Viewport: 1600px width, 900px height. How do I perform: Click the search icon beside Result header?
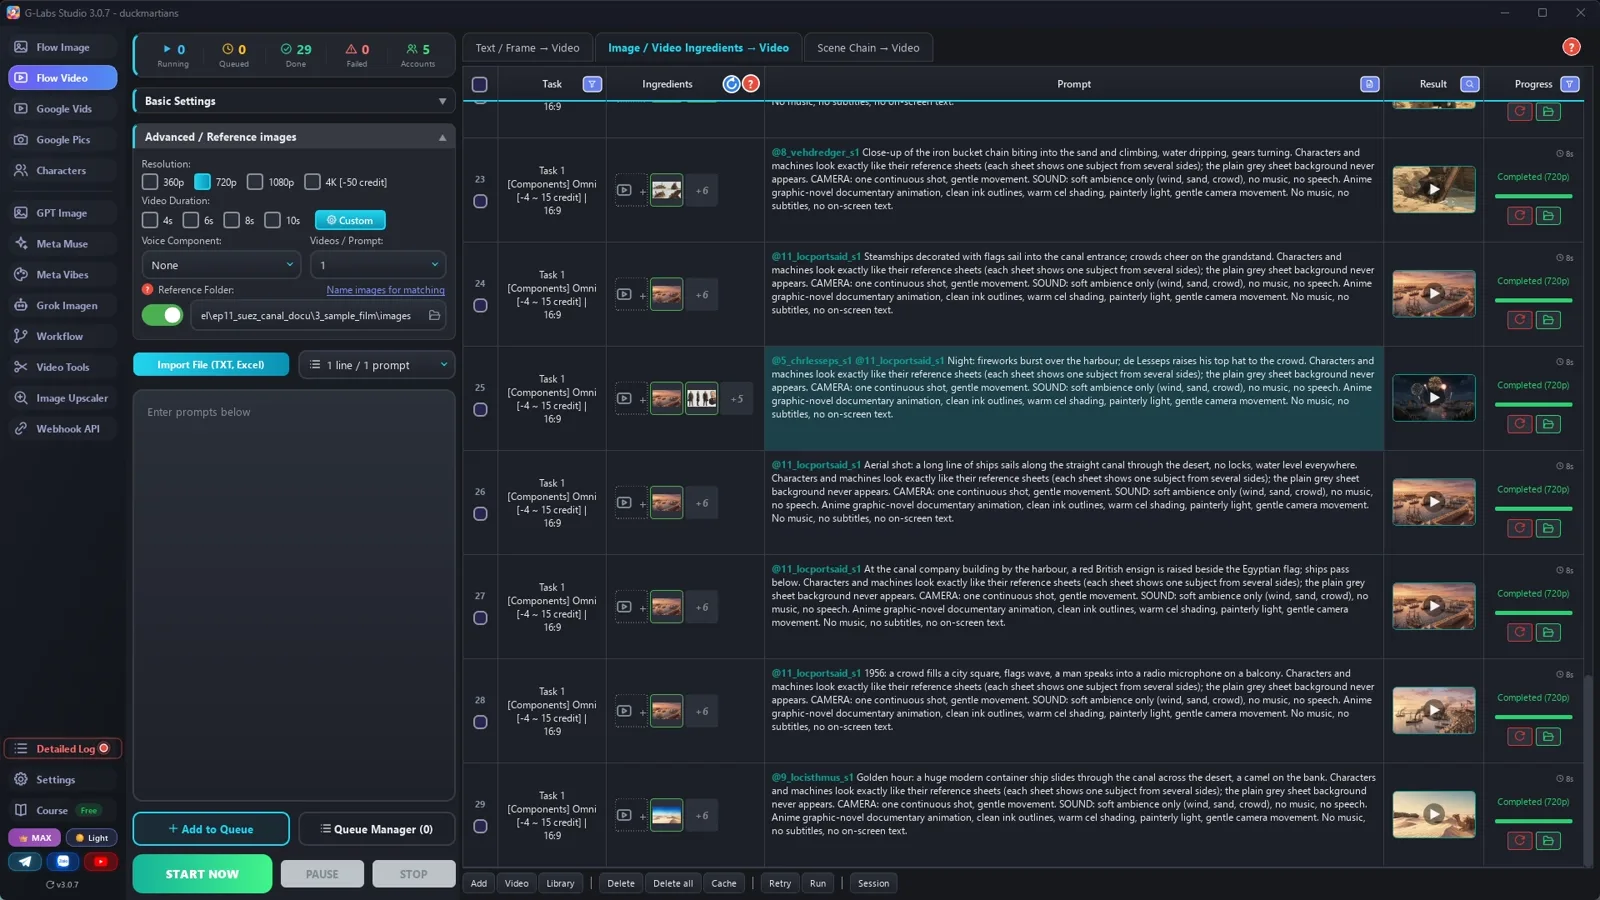(x=1469, y=84)
